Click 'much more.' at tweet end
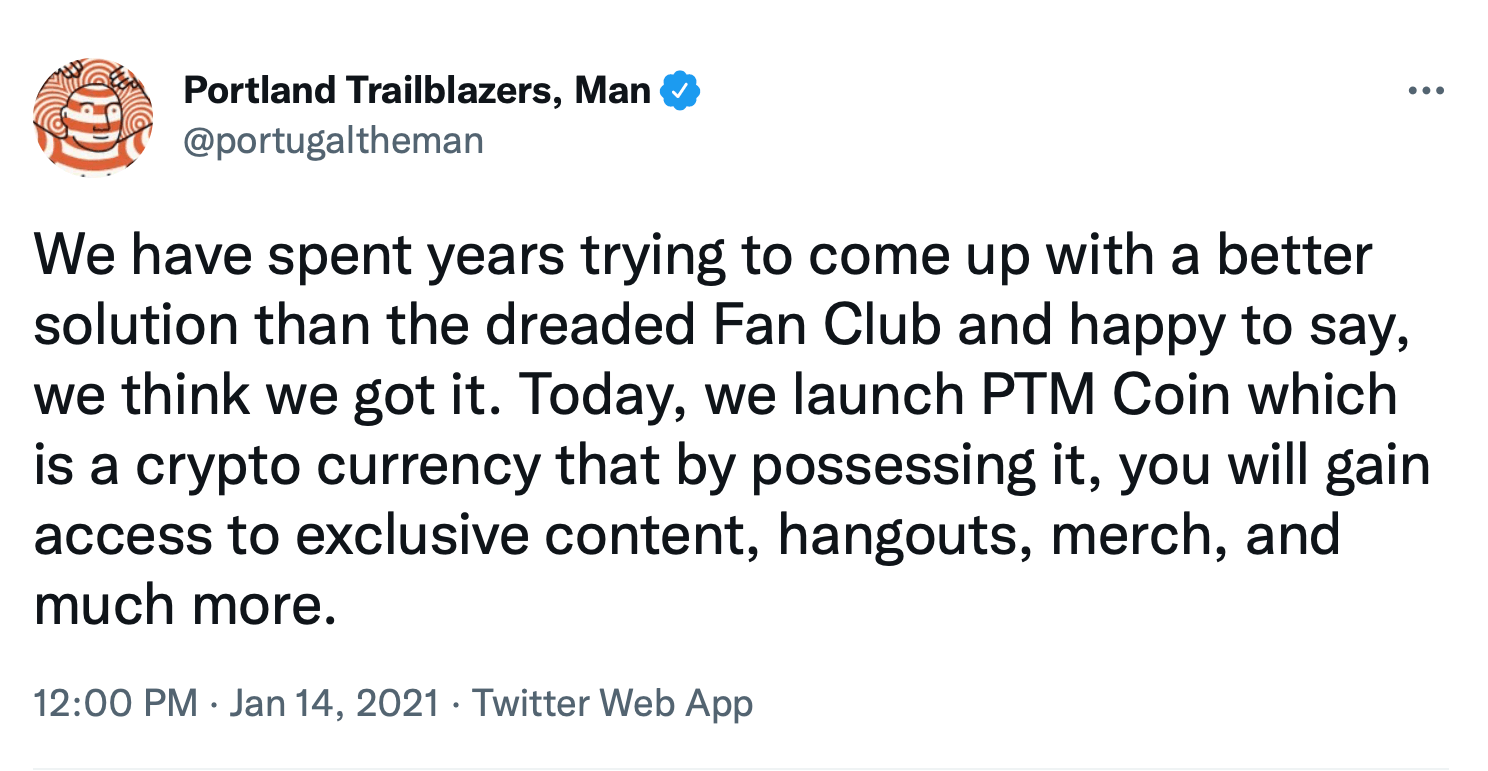1488x771 pixels. point(183,604)
